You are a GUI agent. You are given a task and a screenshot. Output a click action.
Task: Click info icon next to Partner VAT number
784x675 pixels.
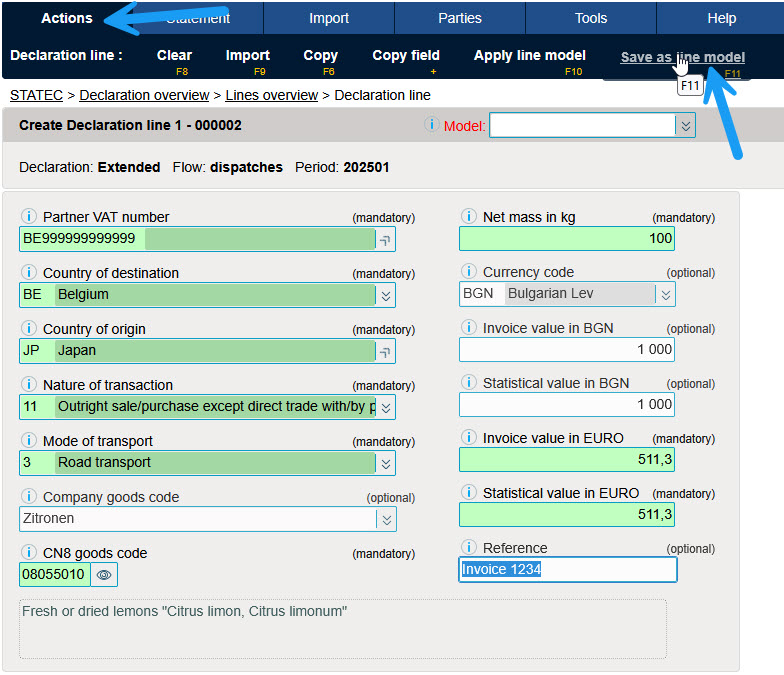[x=29, y=217]
